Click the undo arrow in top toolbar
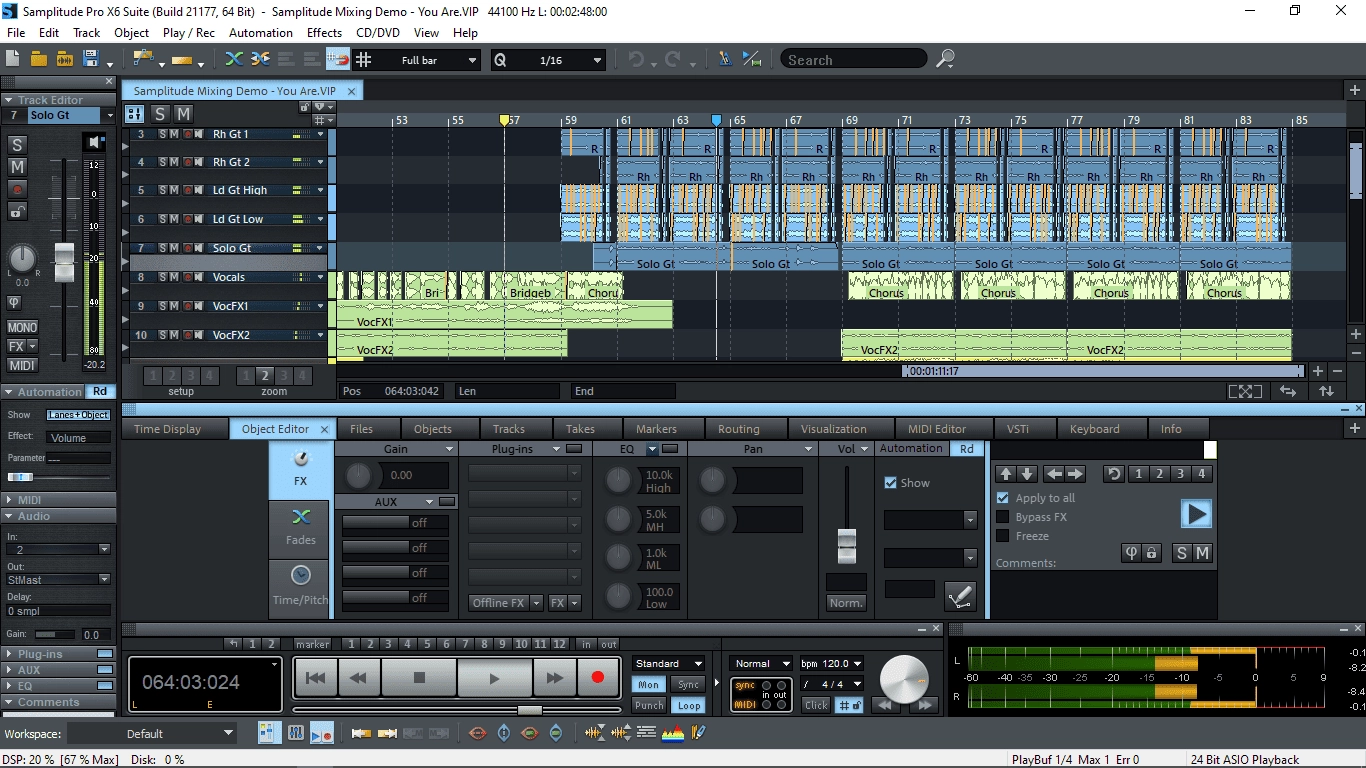This screenshot has height=768, width=1366. point(635,60)
